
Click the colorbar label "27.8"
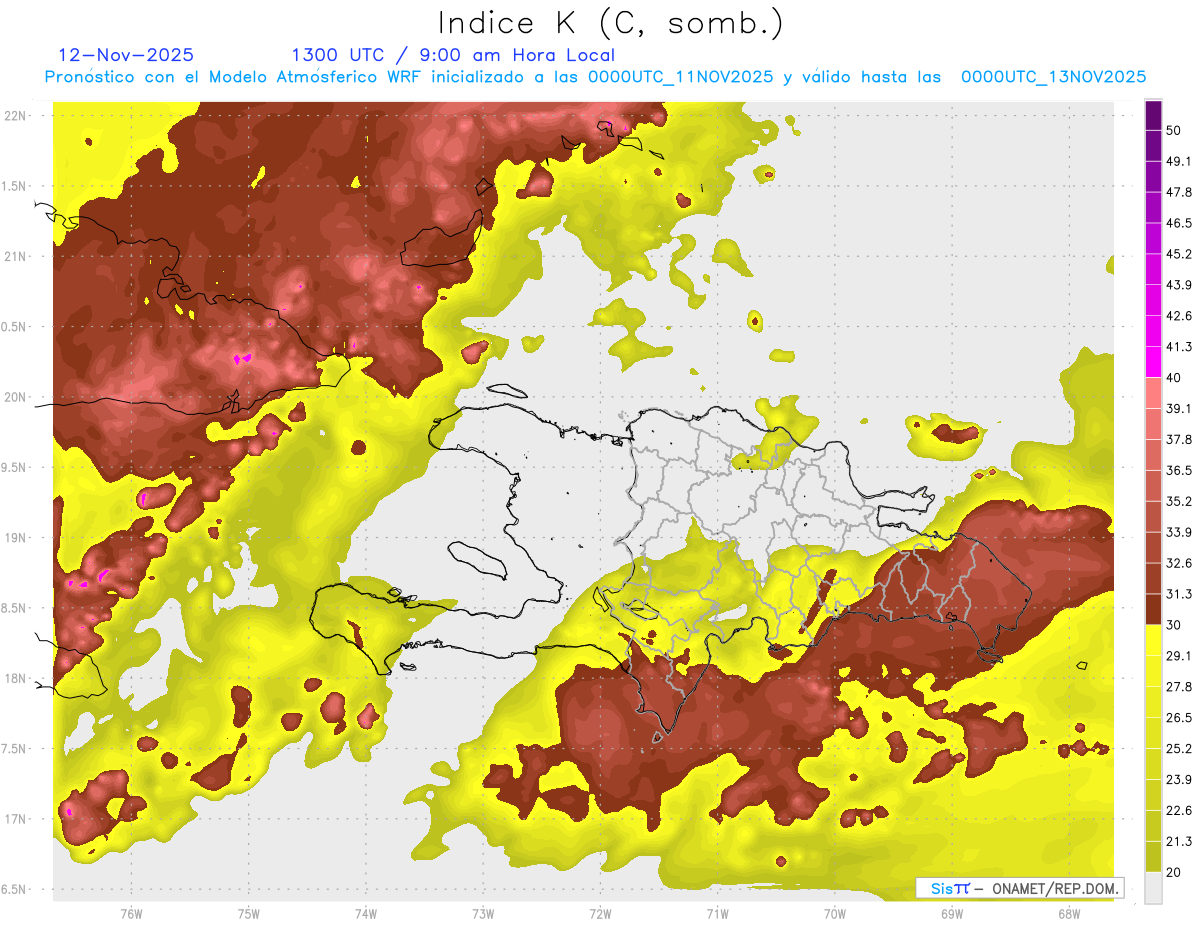[1178, 687]
